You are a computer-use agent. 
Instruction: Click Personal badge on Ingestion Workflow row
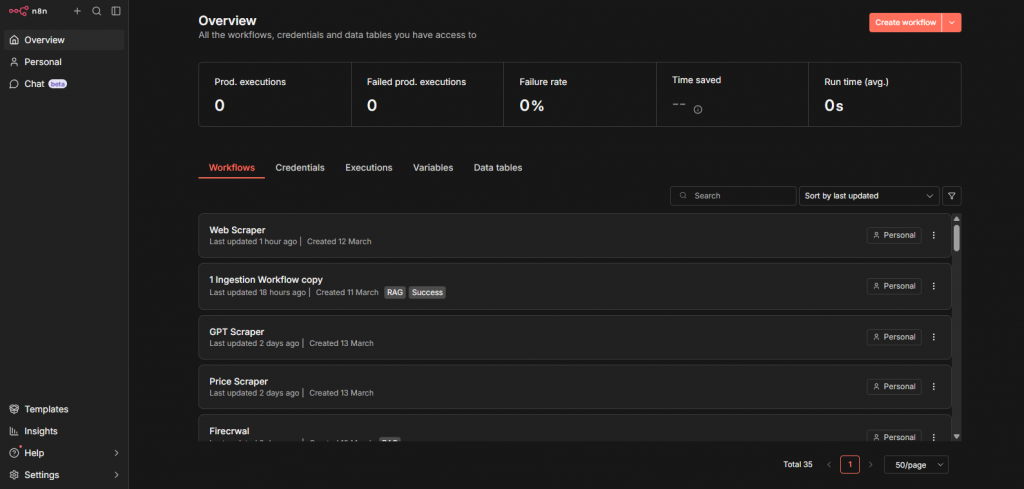click(x=894, y=286)
